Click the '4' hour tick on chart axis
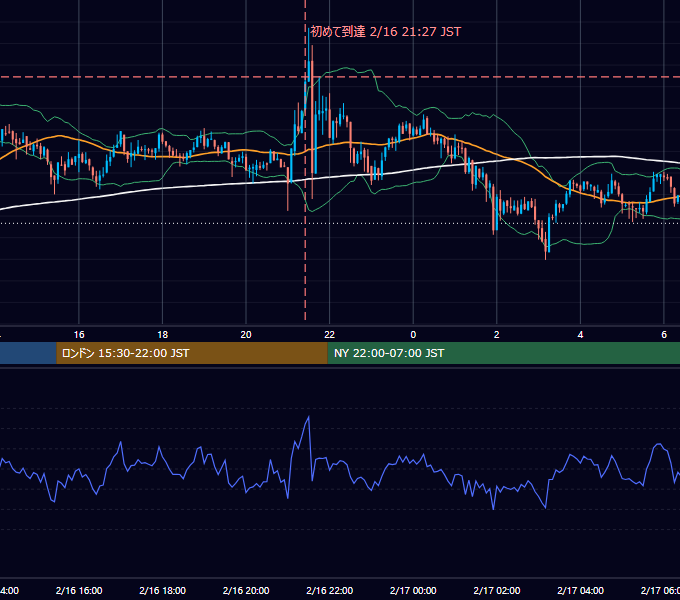 (x=580, y=335)
